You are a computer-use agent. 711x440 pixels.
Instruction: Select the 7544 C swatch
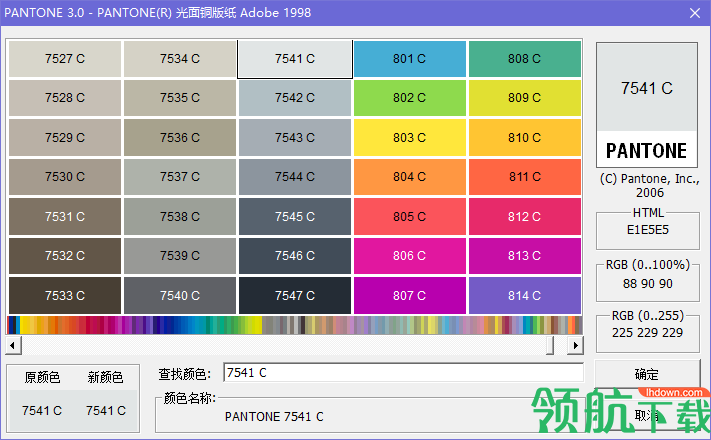click(x=295, y=177)
